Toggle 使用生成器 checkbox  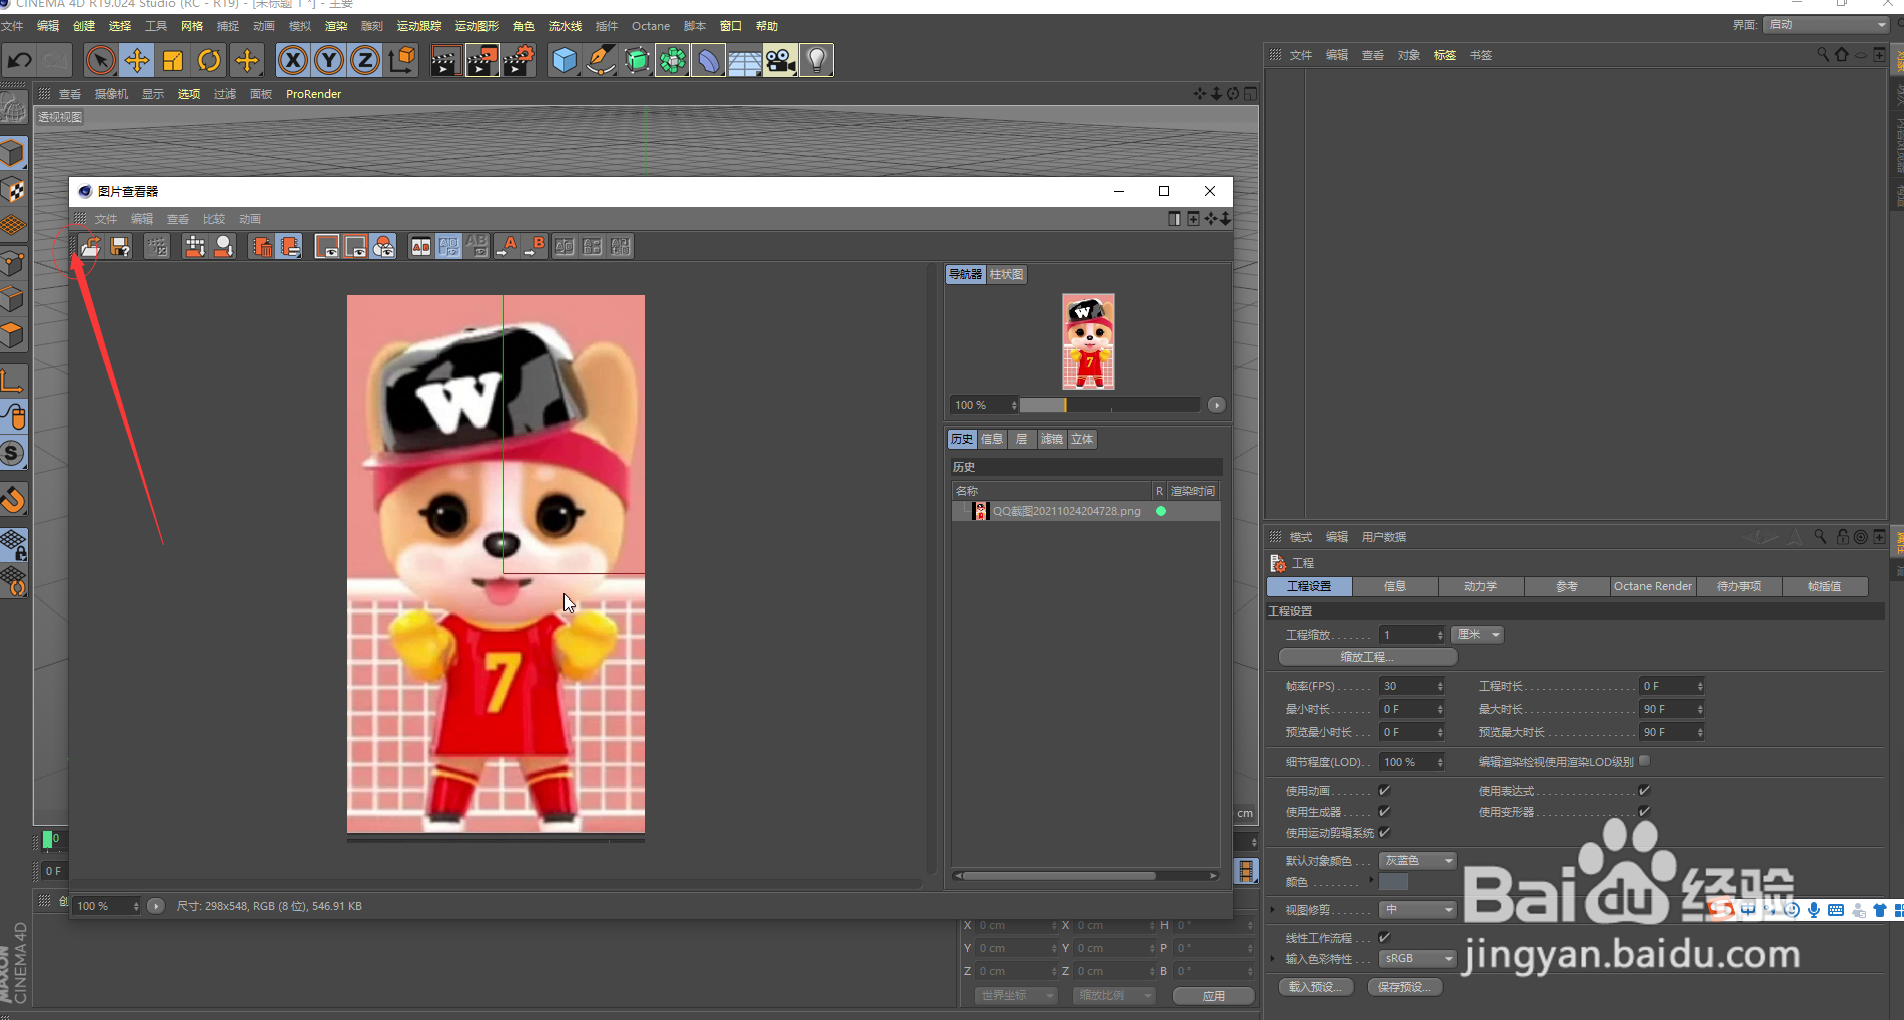pos(1384,811)
